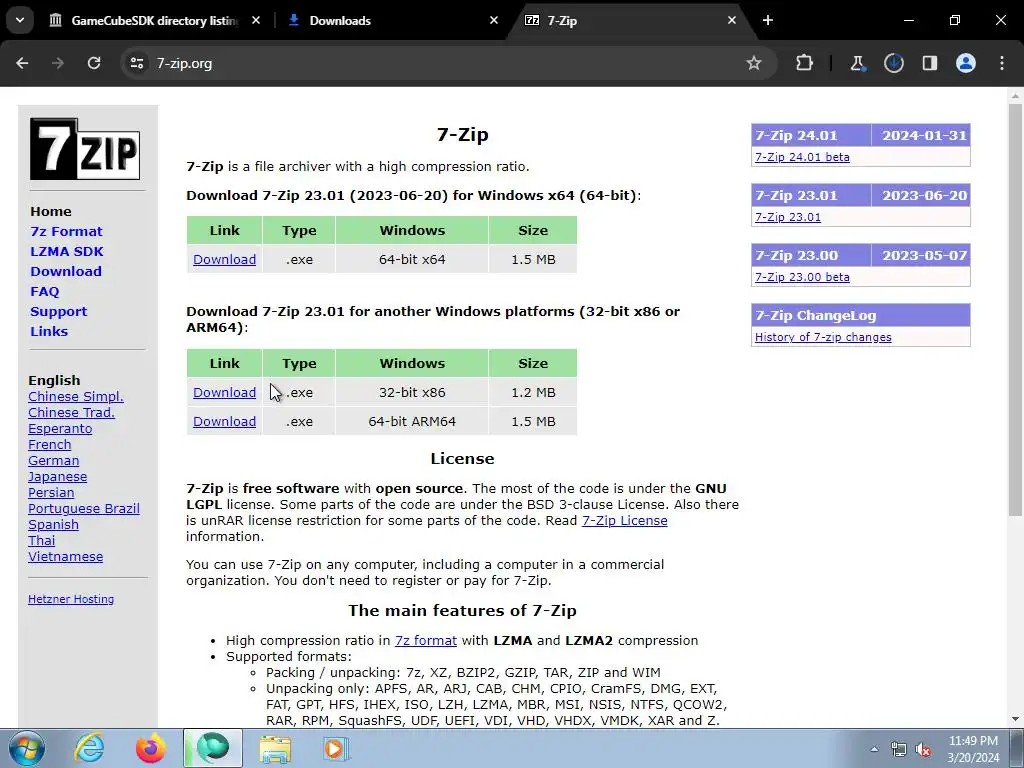Open the user profile avatar
The height and width of the screenshot is (768, 1024).
point(966,63)
